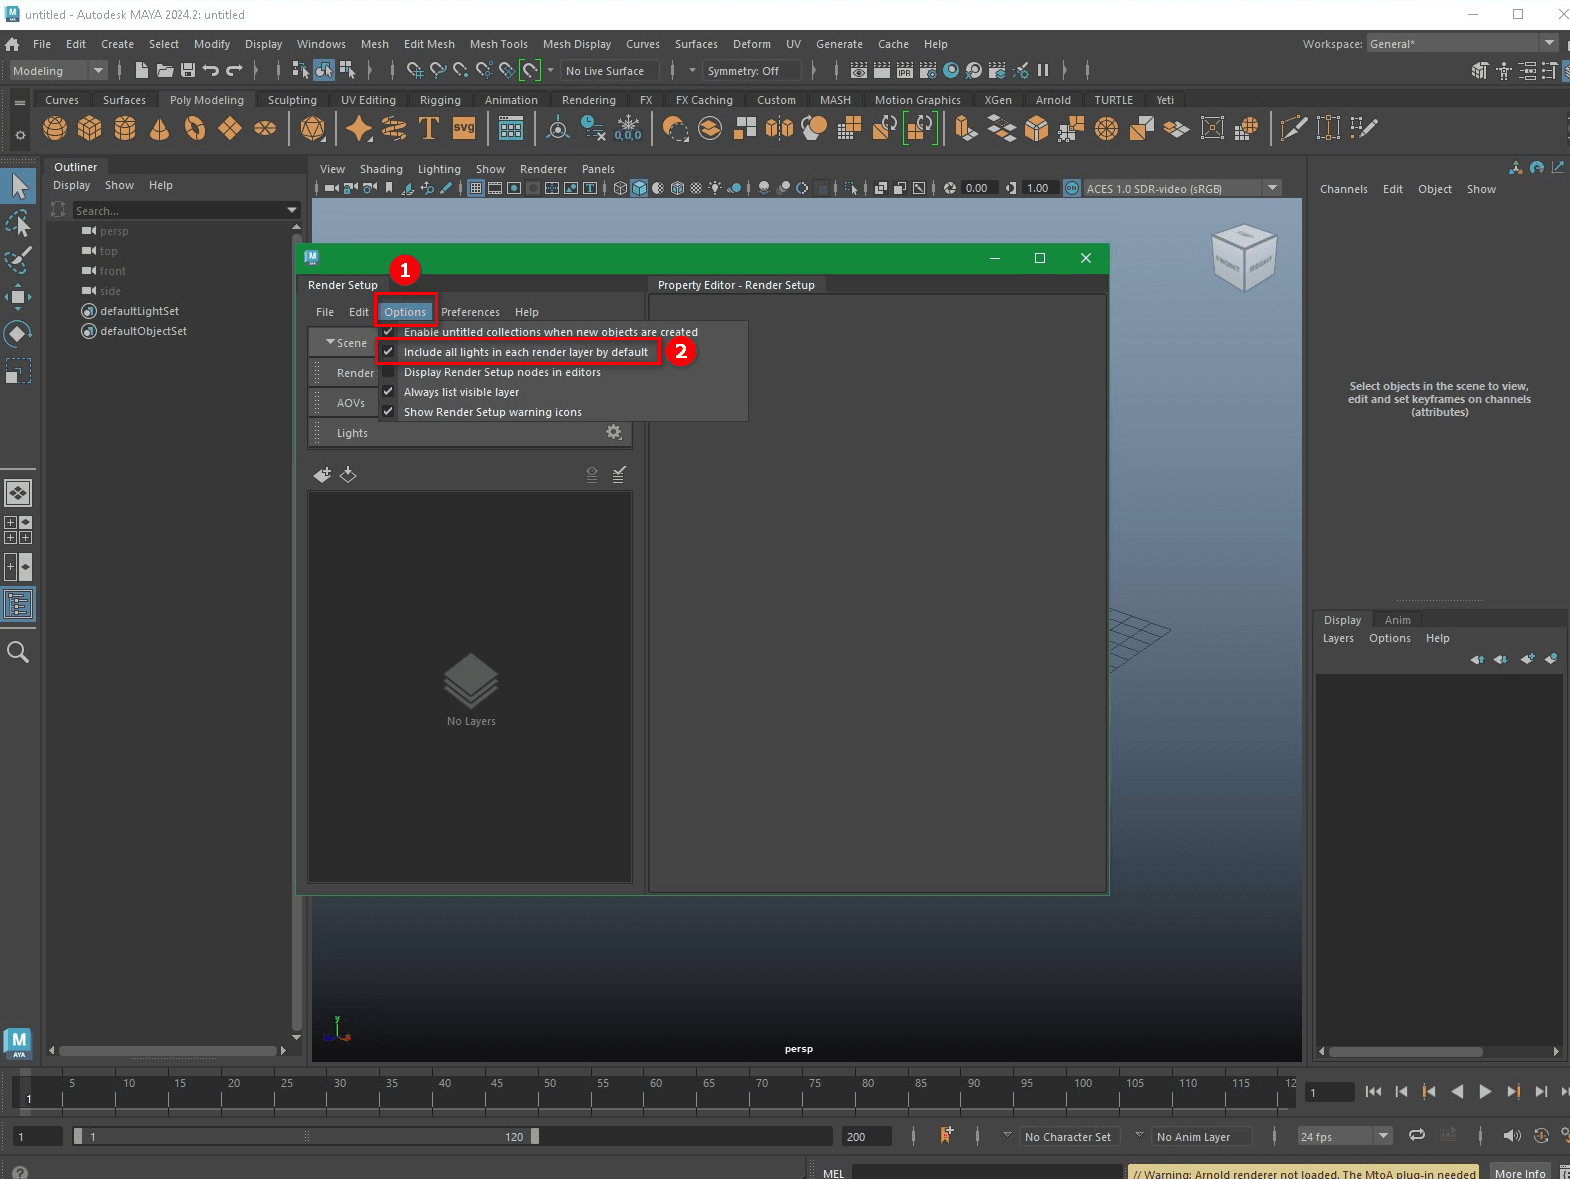
Task: Open the Modeling menu set dropdown
Action: point(58,71)
